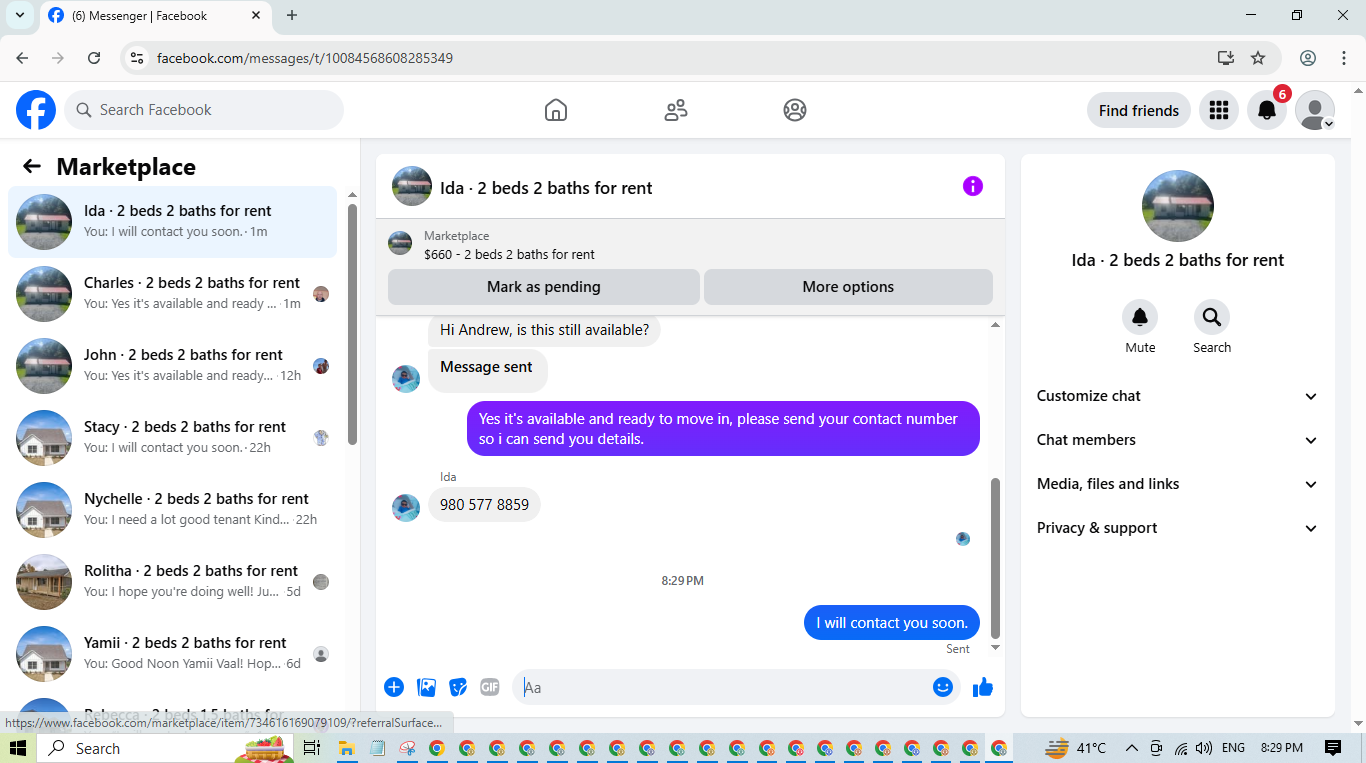Go back in browser history
Screen dimensions: 1366x763
click(23, 58)
